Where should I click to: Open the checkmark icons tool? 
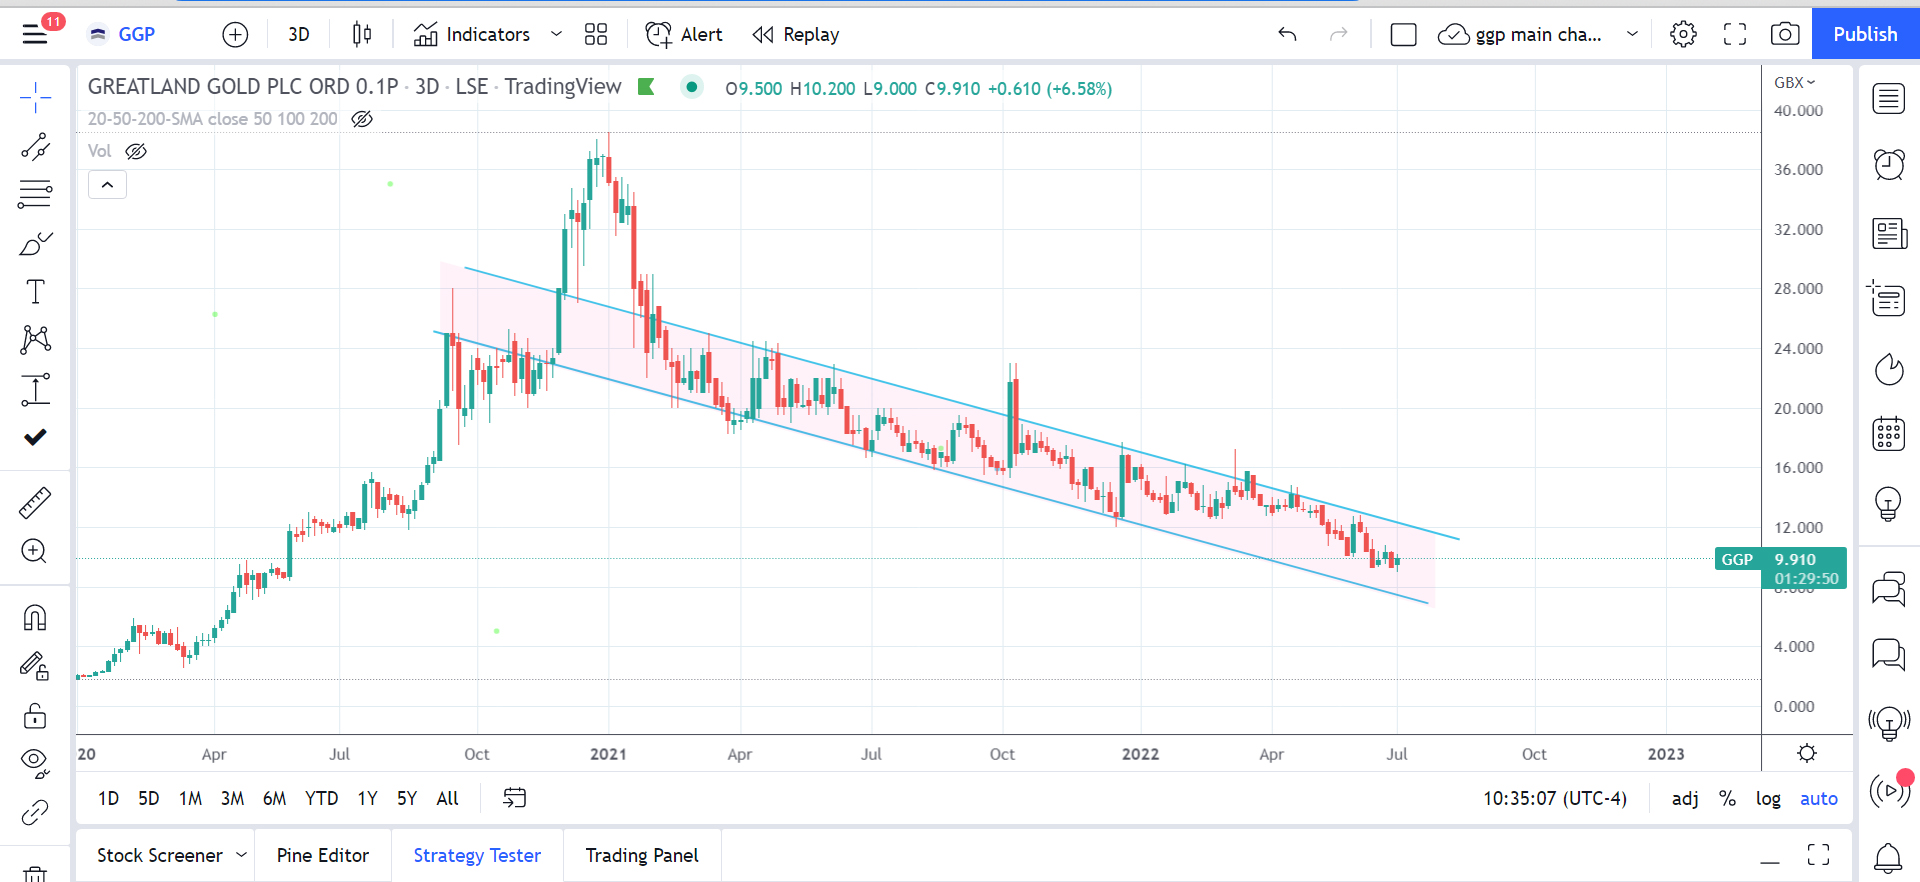[x=35, y=437]
